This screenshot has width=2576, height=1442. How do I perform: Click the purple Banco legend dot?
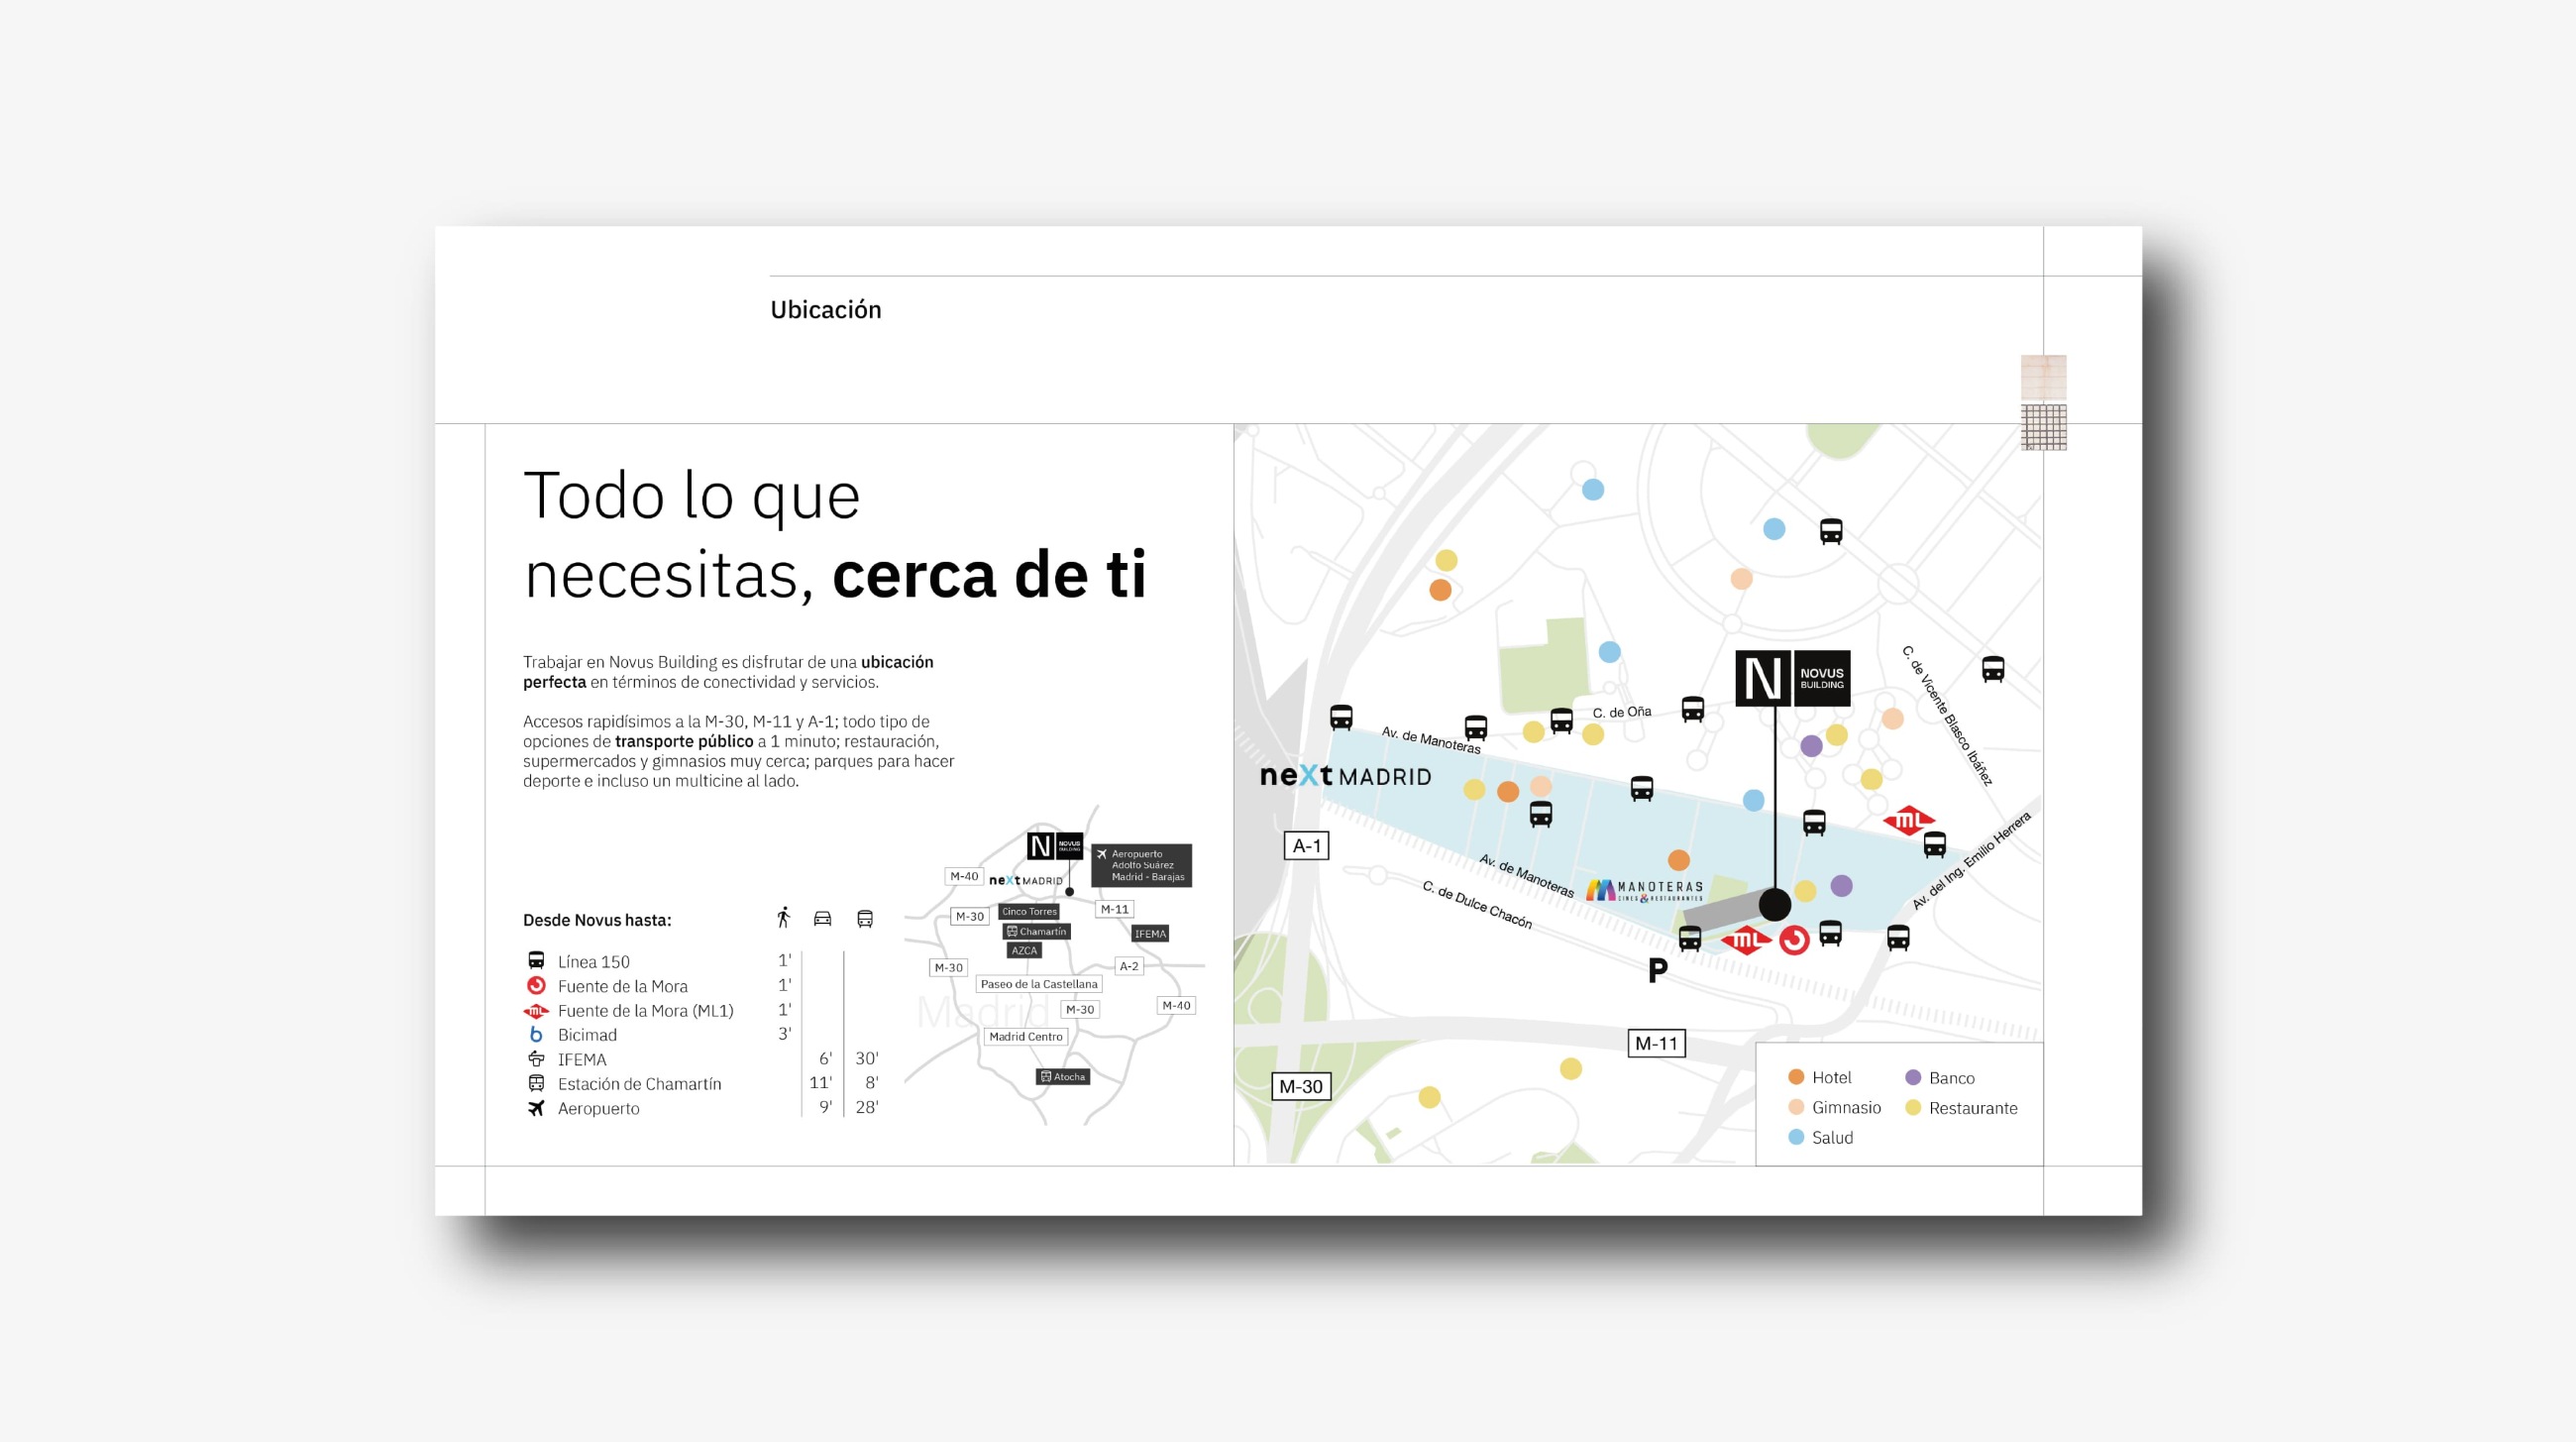tap(1913, 1077)
